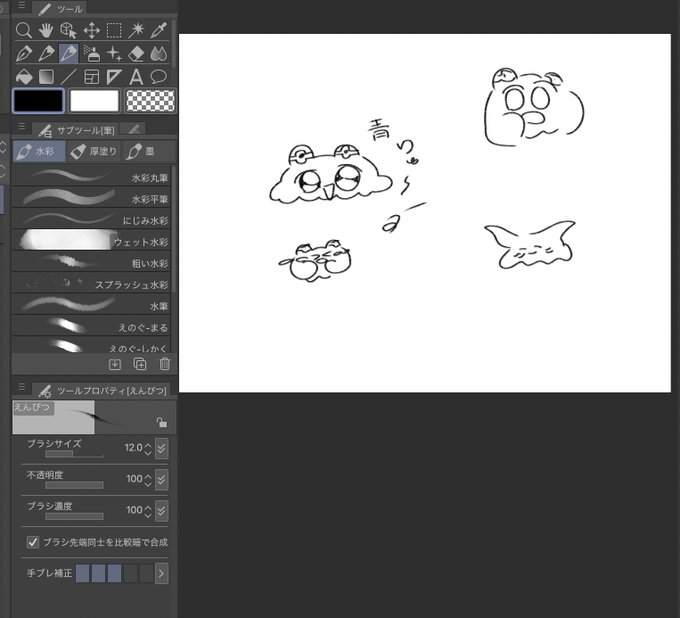Select the 水彩丸筆 brush
680x618 pixels.
coord(92,175)
